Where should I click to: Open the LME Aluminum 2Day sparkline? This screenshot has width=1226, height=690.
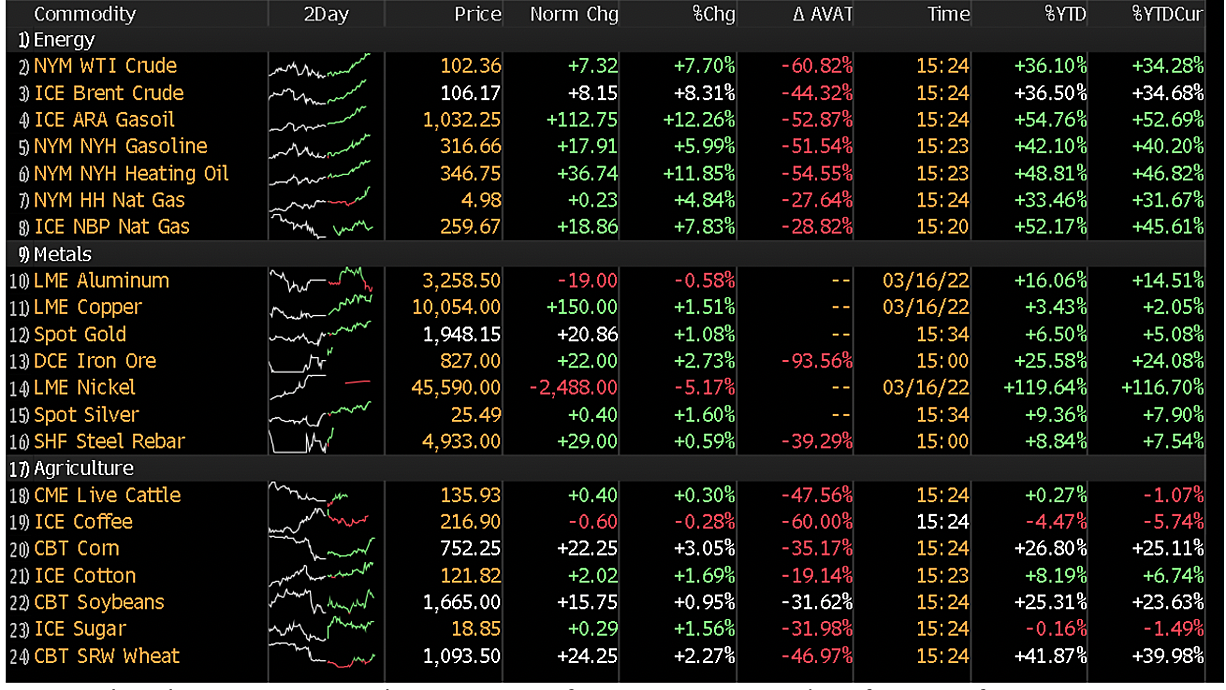click(x=320, y=281)
